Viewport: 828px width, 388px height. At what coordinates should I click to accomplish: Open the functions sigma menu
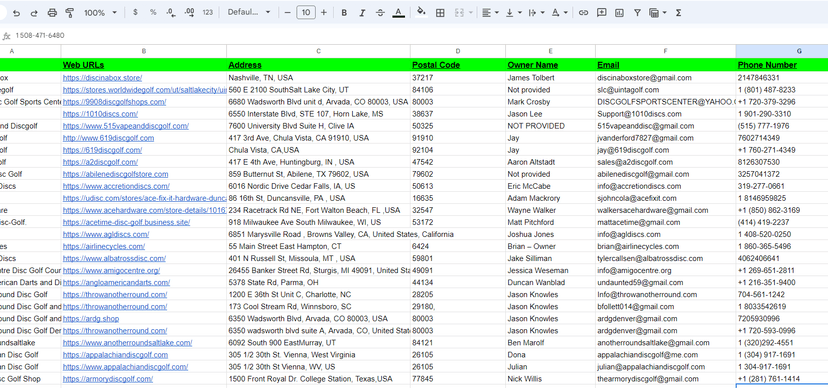[679, 13]
